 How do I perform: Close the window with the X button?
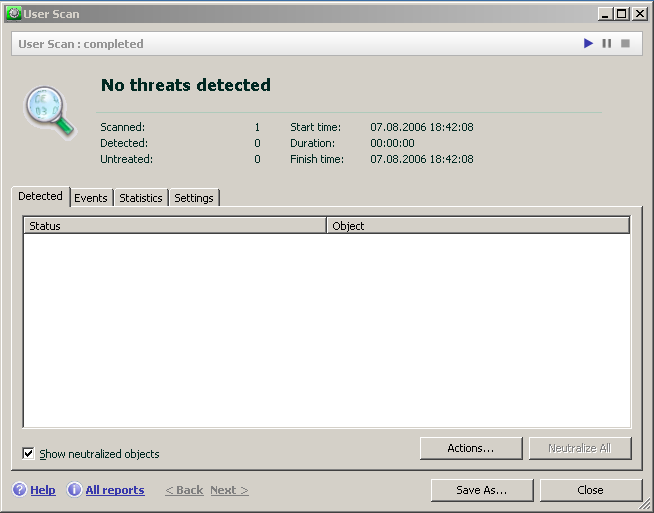(x=639, y=14)
